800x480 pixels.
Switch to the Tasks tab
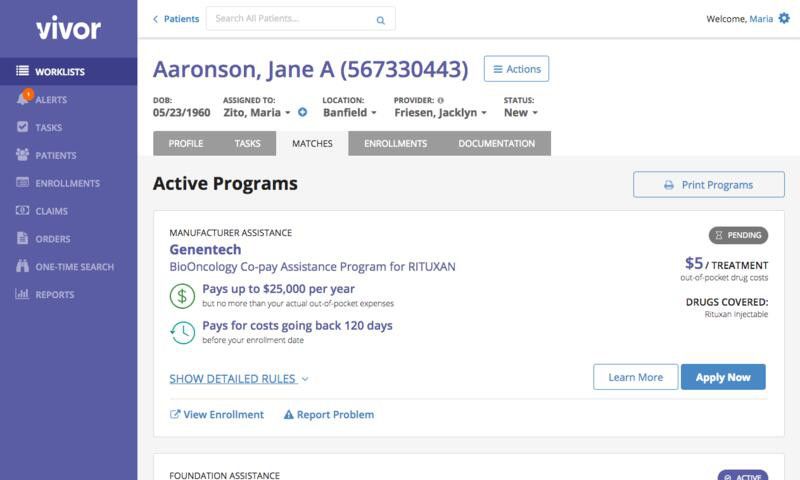tap(247, 143)
